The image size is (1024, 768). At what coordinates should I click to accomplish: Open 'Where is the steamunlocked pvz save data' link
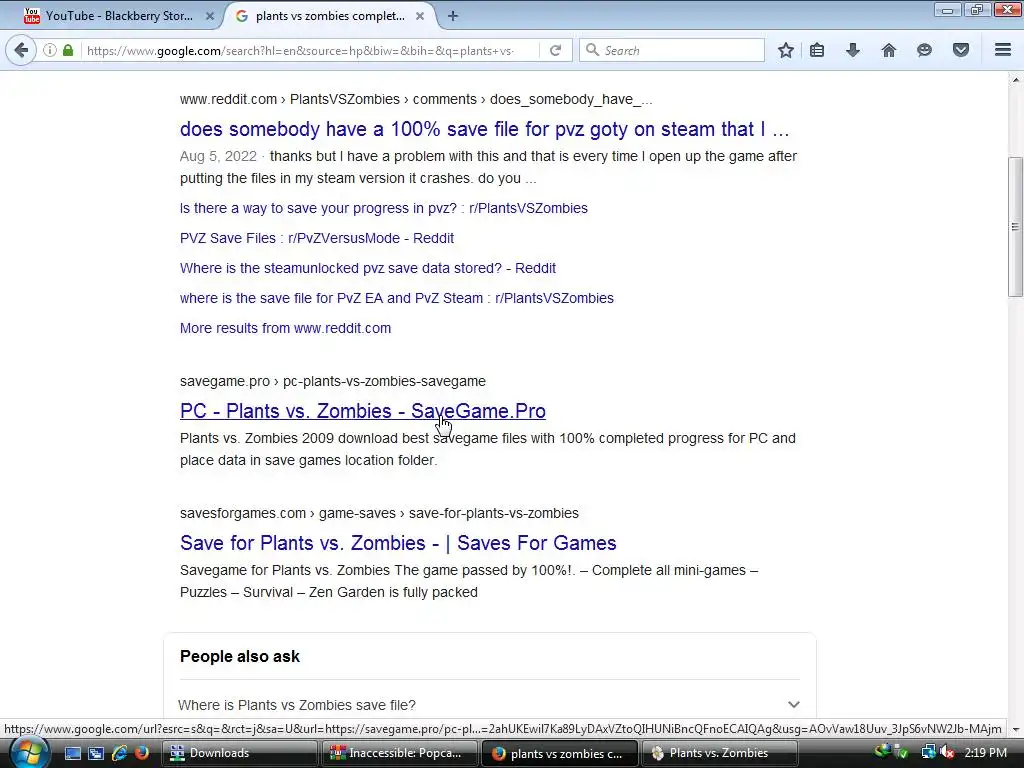pyautogui.click(x=368, y=268)
